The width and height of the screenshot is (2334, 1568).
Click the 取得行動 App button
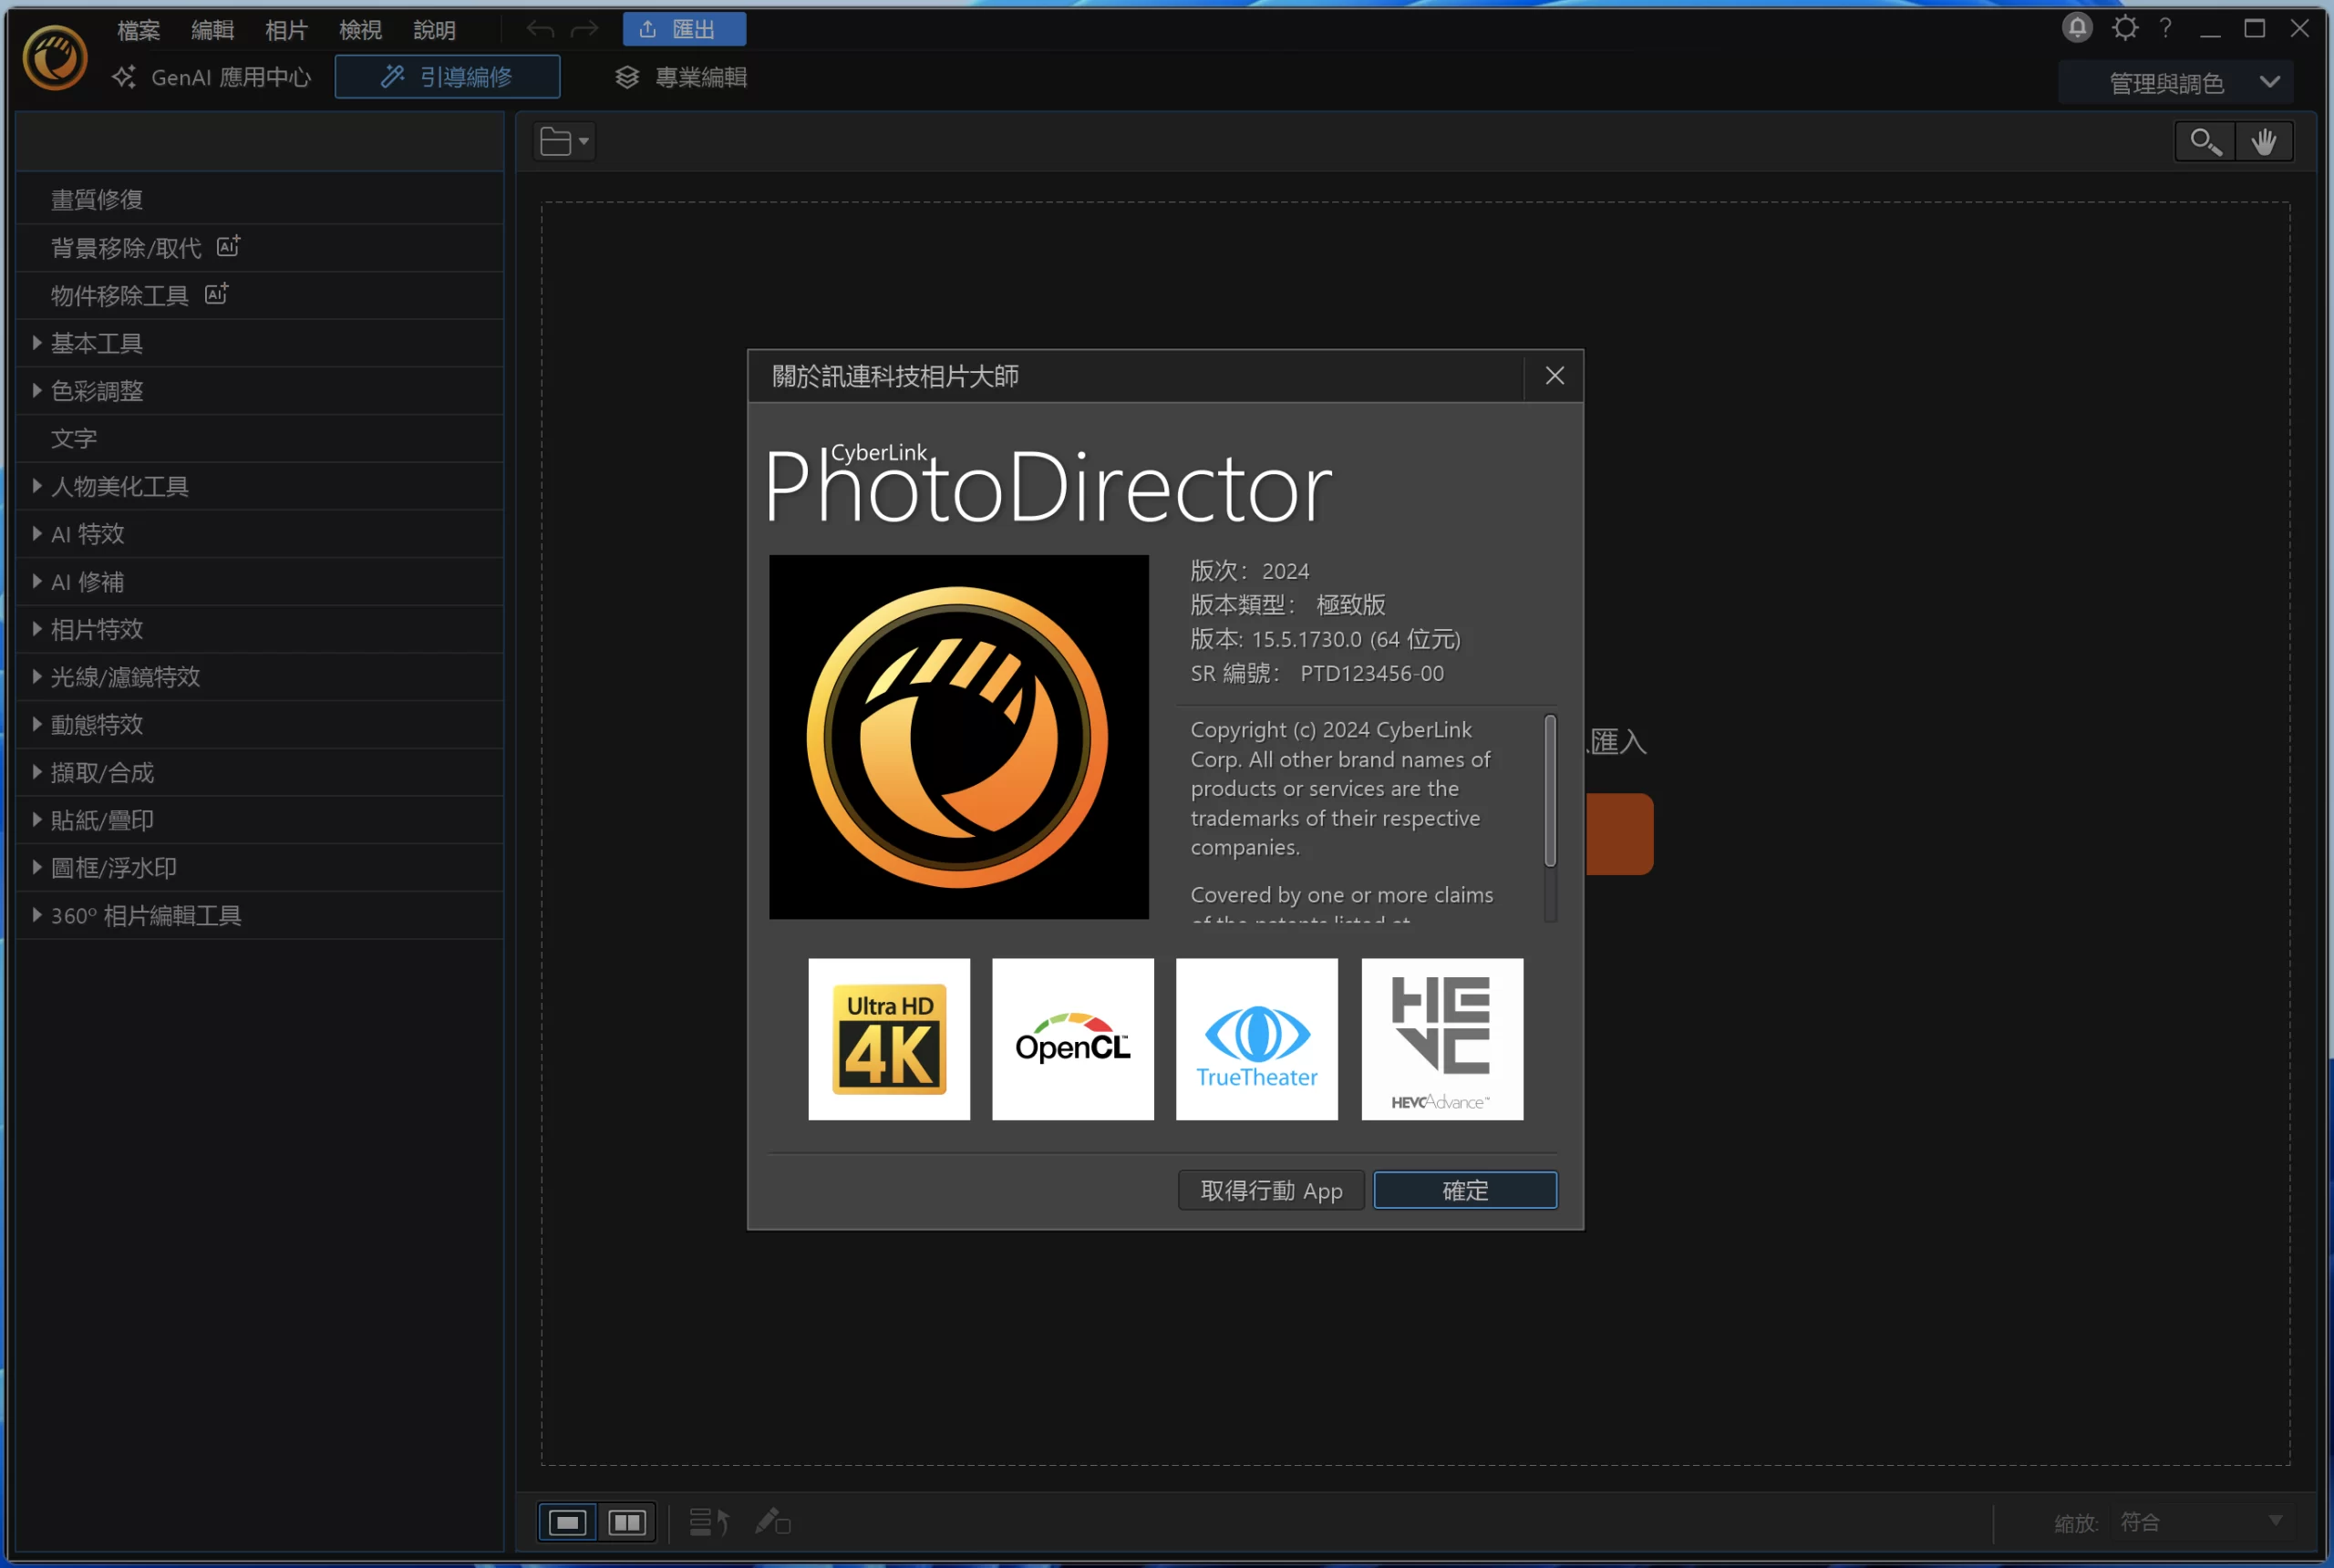coord(1270,1190)
